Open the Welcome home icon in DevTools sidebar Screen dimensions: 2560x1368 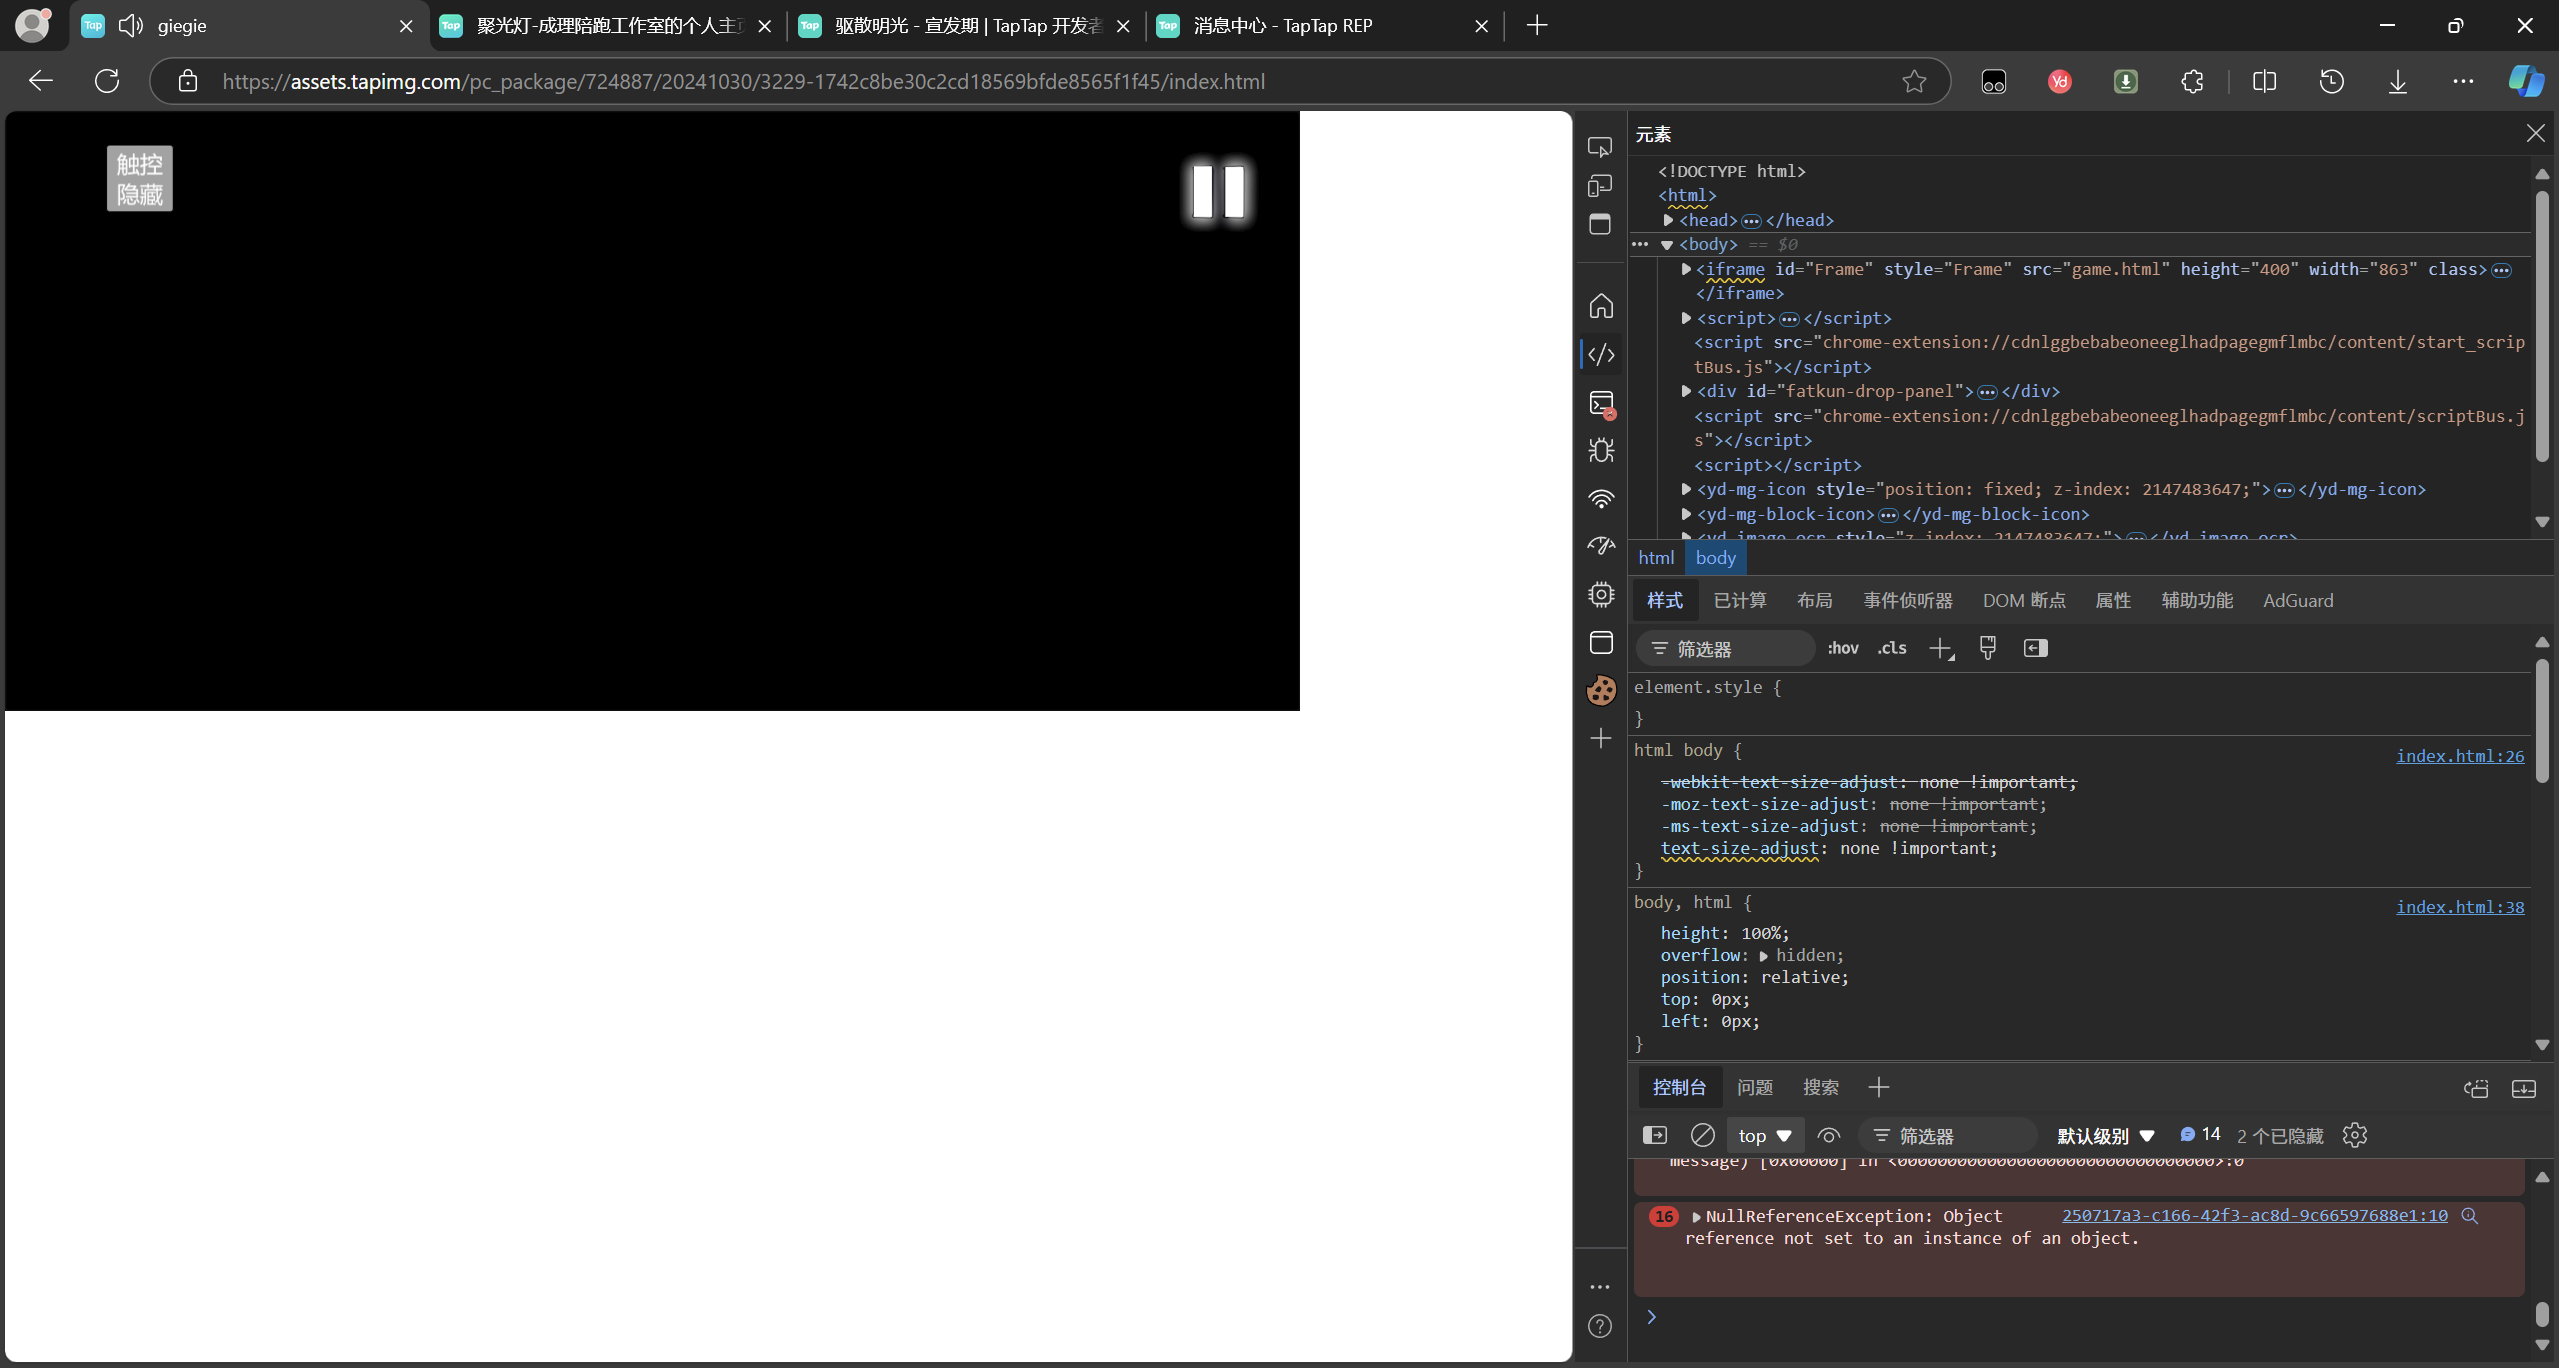tap(1601, 305)
